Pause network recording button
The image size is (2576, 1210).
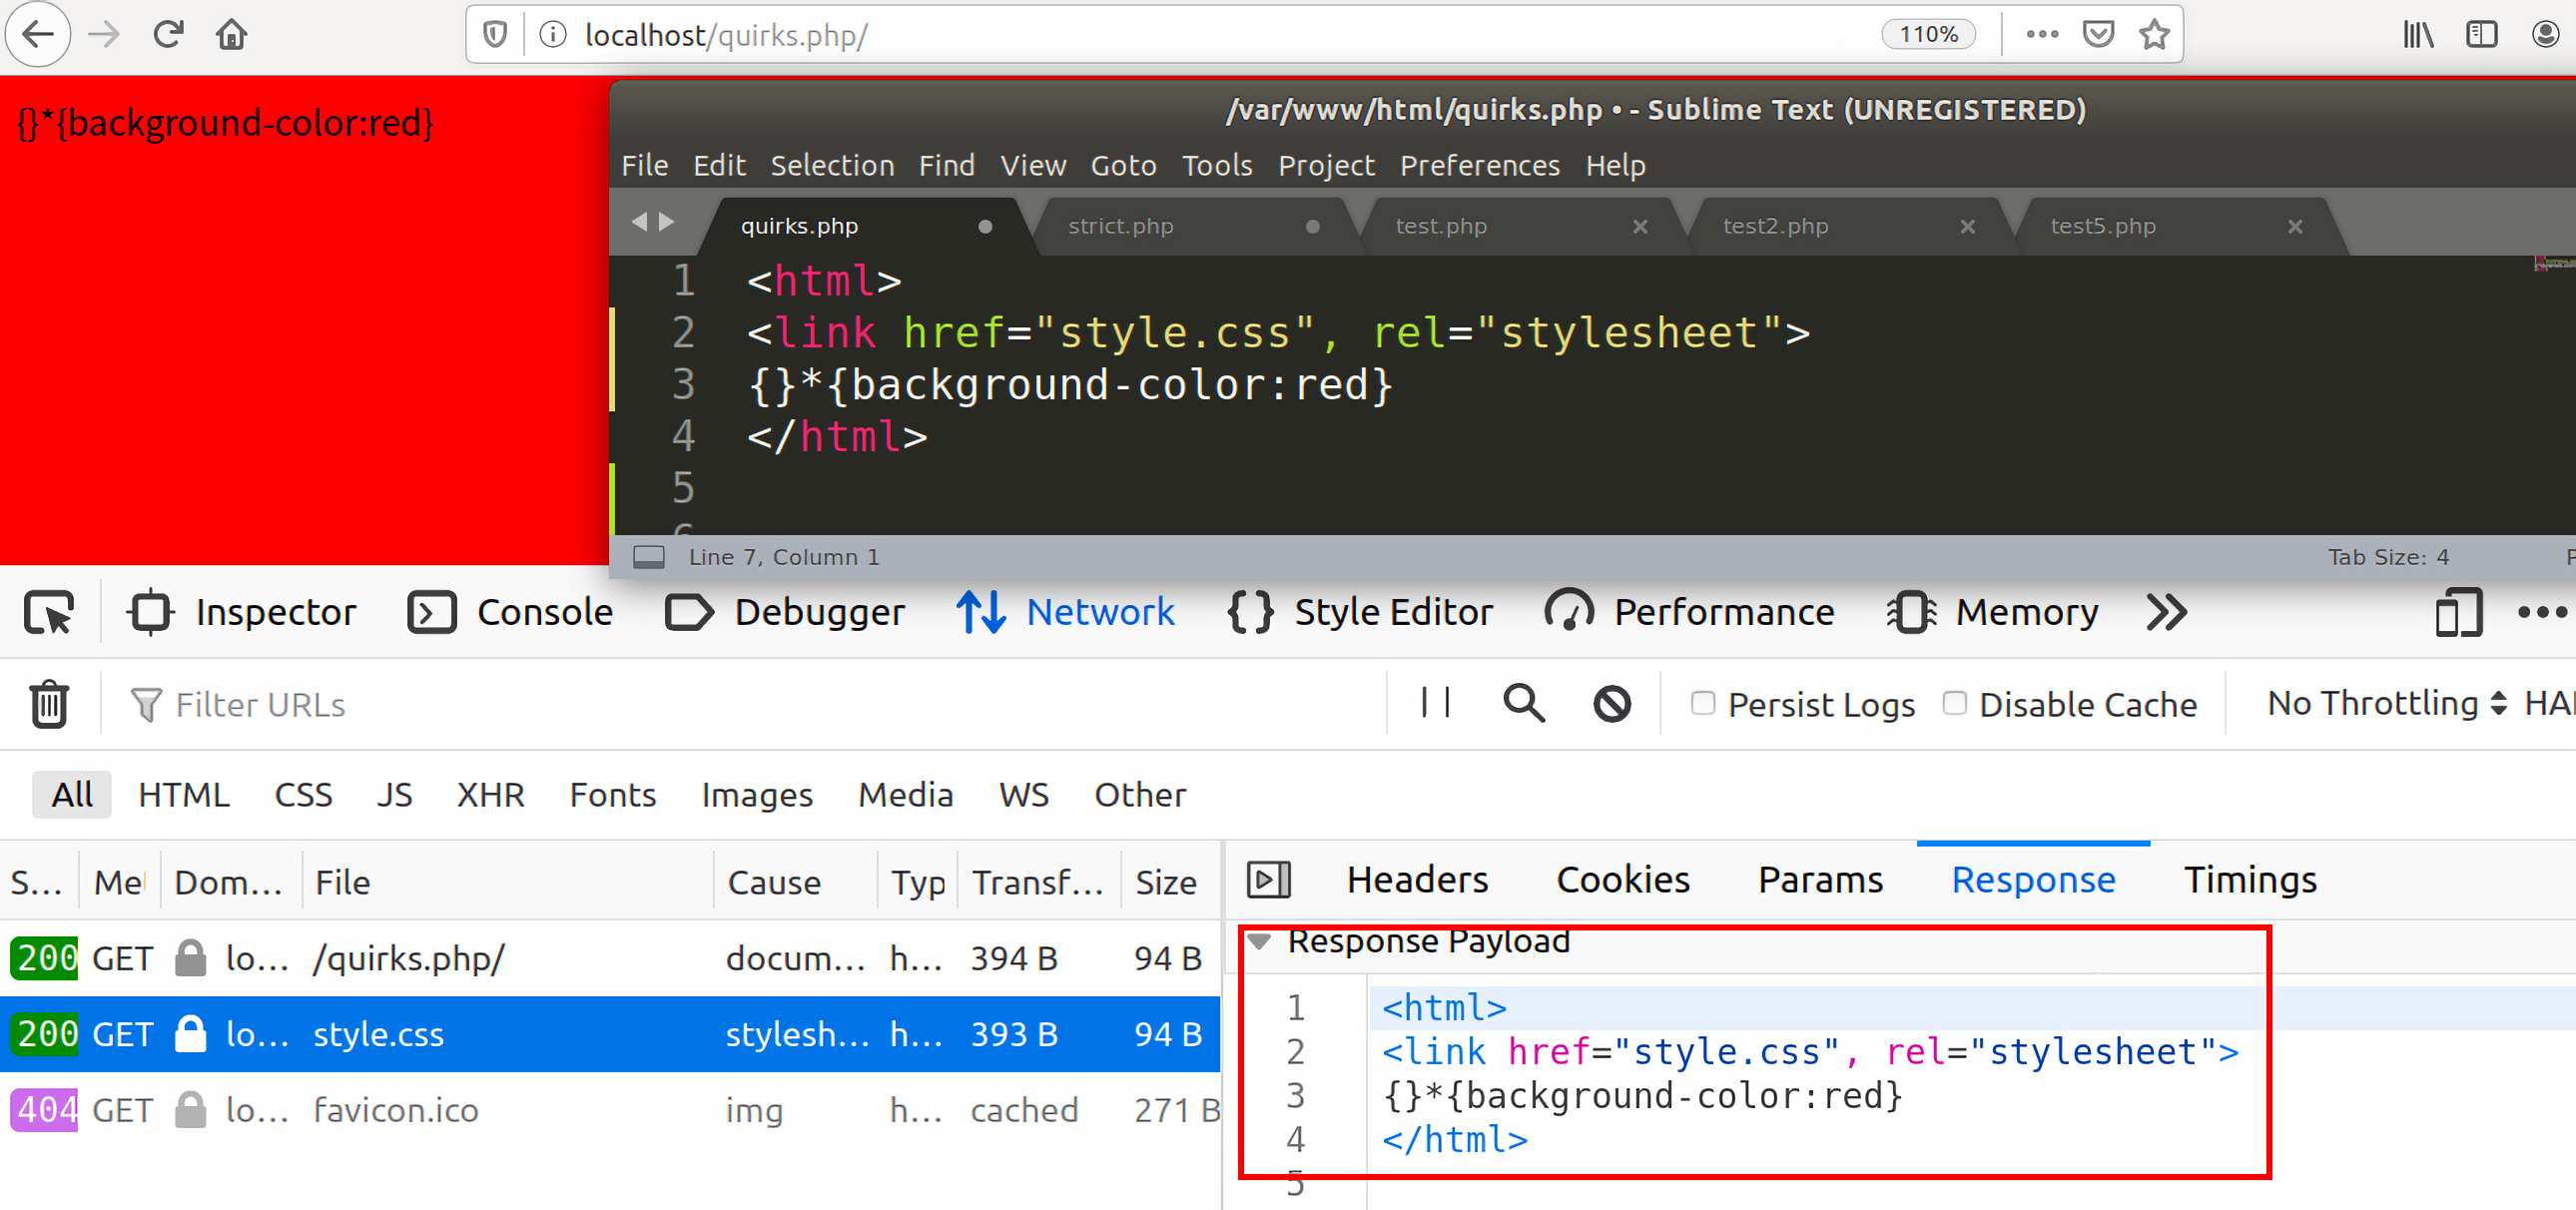pos(1436,703)
